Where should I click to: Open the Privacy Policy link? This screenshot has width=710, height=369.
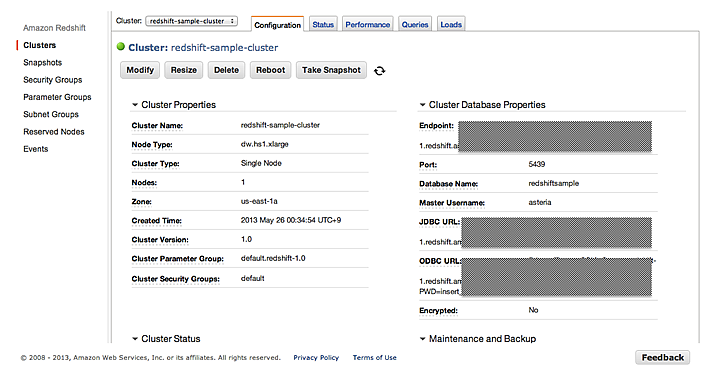(x=316, y=358)
